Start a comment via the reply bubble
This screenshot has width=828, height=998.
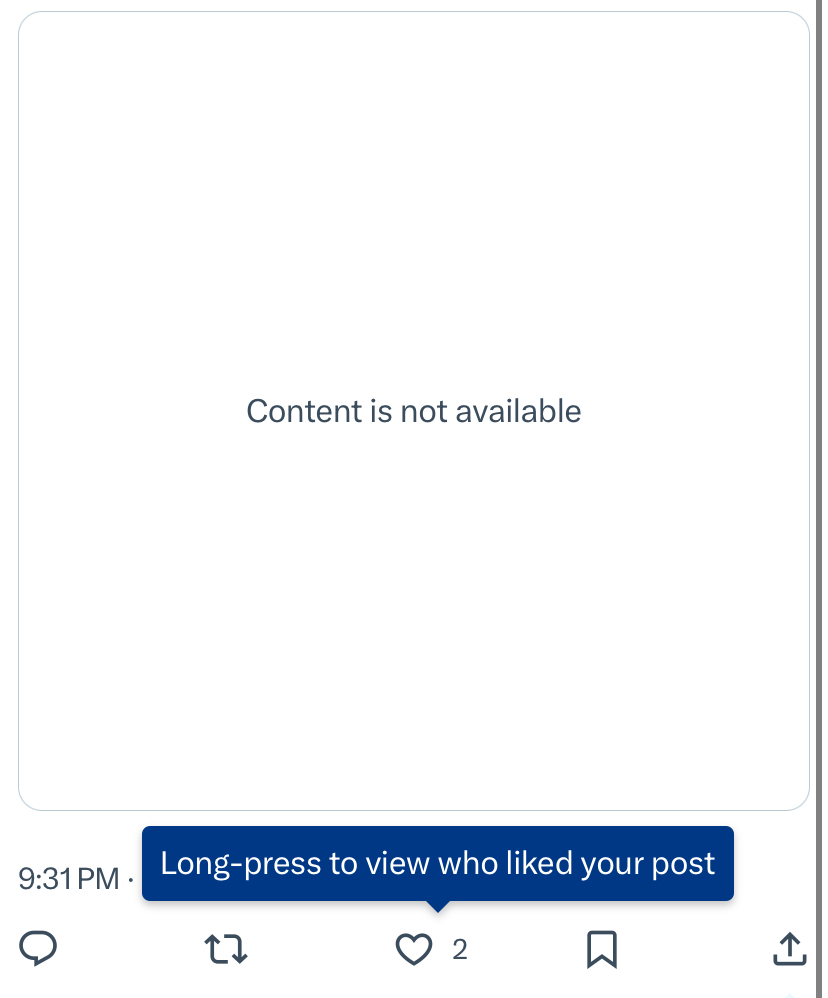(38, 948)
